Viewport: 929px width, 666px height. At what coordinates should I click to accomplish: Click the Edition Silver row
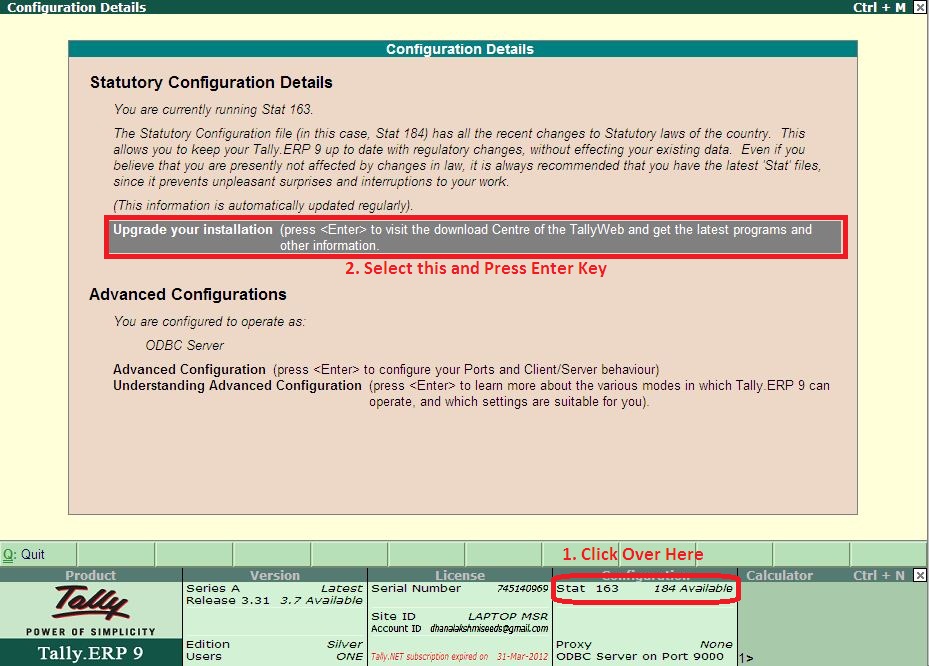(274, 644)
